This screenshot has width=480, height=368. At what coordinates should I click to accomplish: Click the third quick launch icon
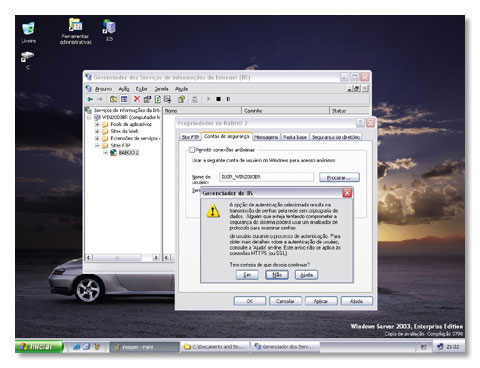coord(97,347)
